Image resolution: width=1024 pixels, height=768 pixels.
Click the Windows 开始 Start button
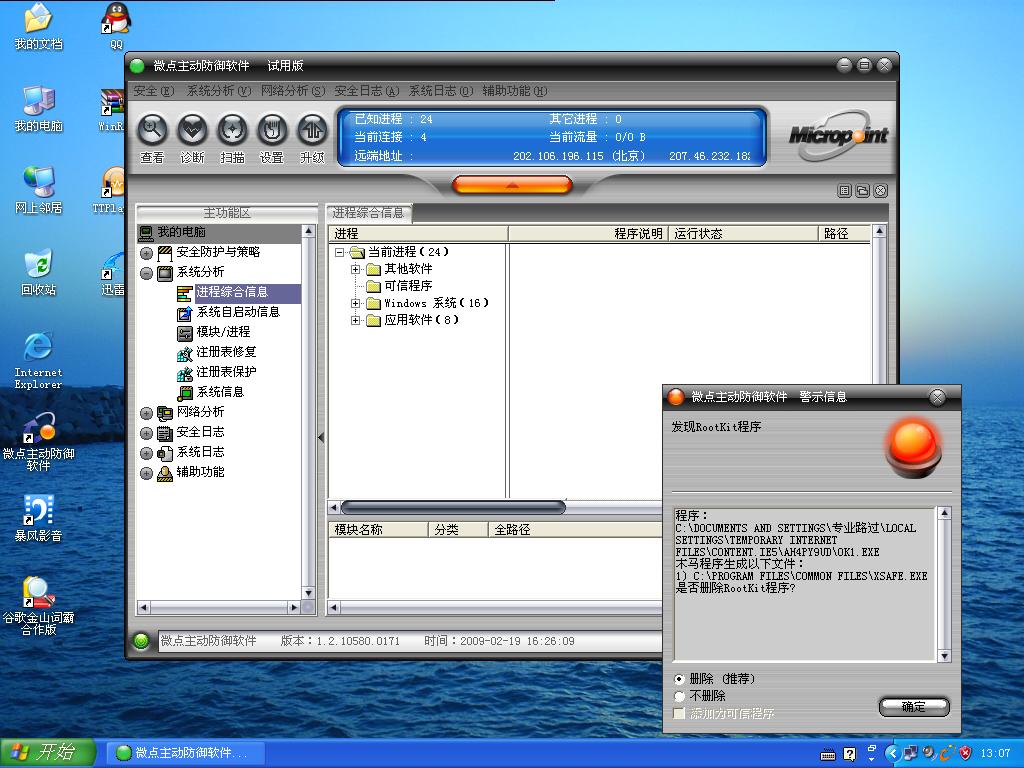(x=48, y=752)
